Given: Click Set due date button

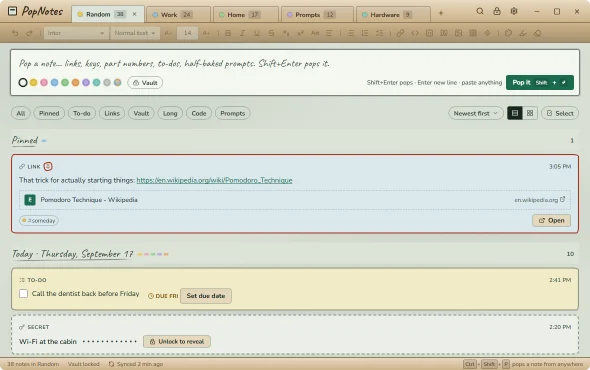Looking at the screenshot, I should tap(206, 296).
